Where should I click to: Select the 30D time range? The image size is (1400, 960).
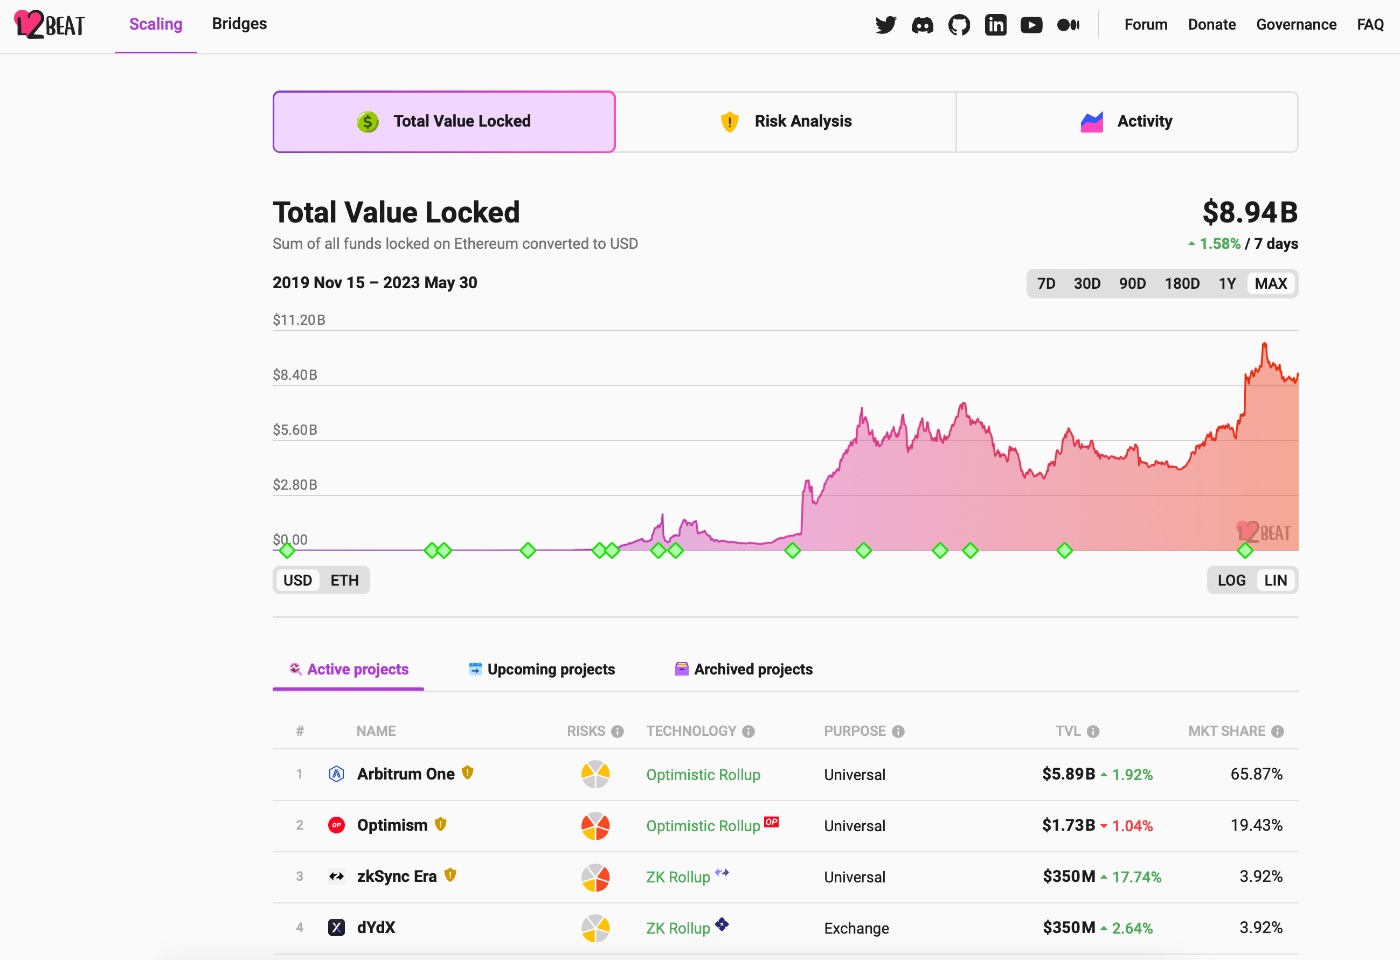click(1087, 283)
